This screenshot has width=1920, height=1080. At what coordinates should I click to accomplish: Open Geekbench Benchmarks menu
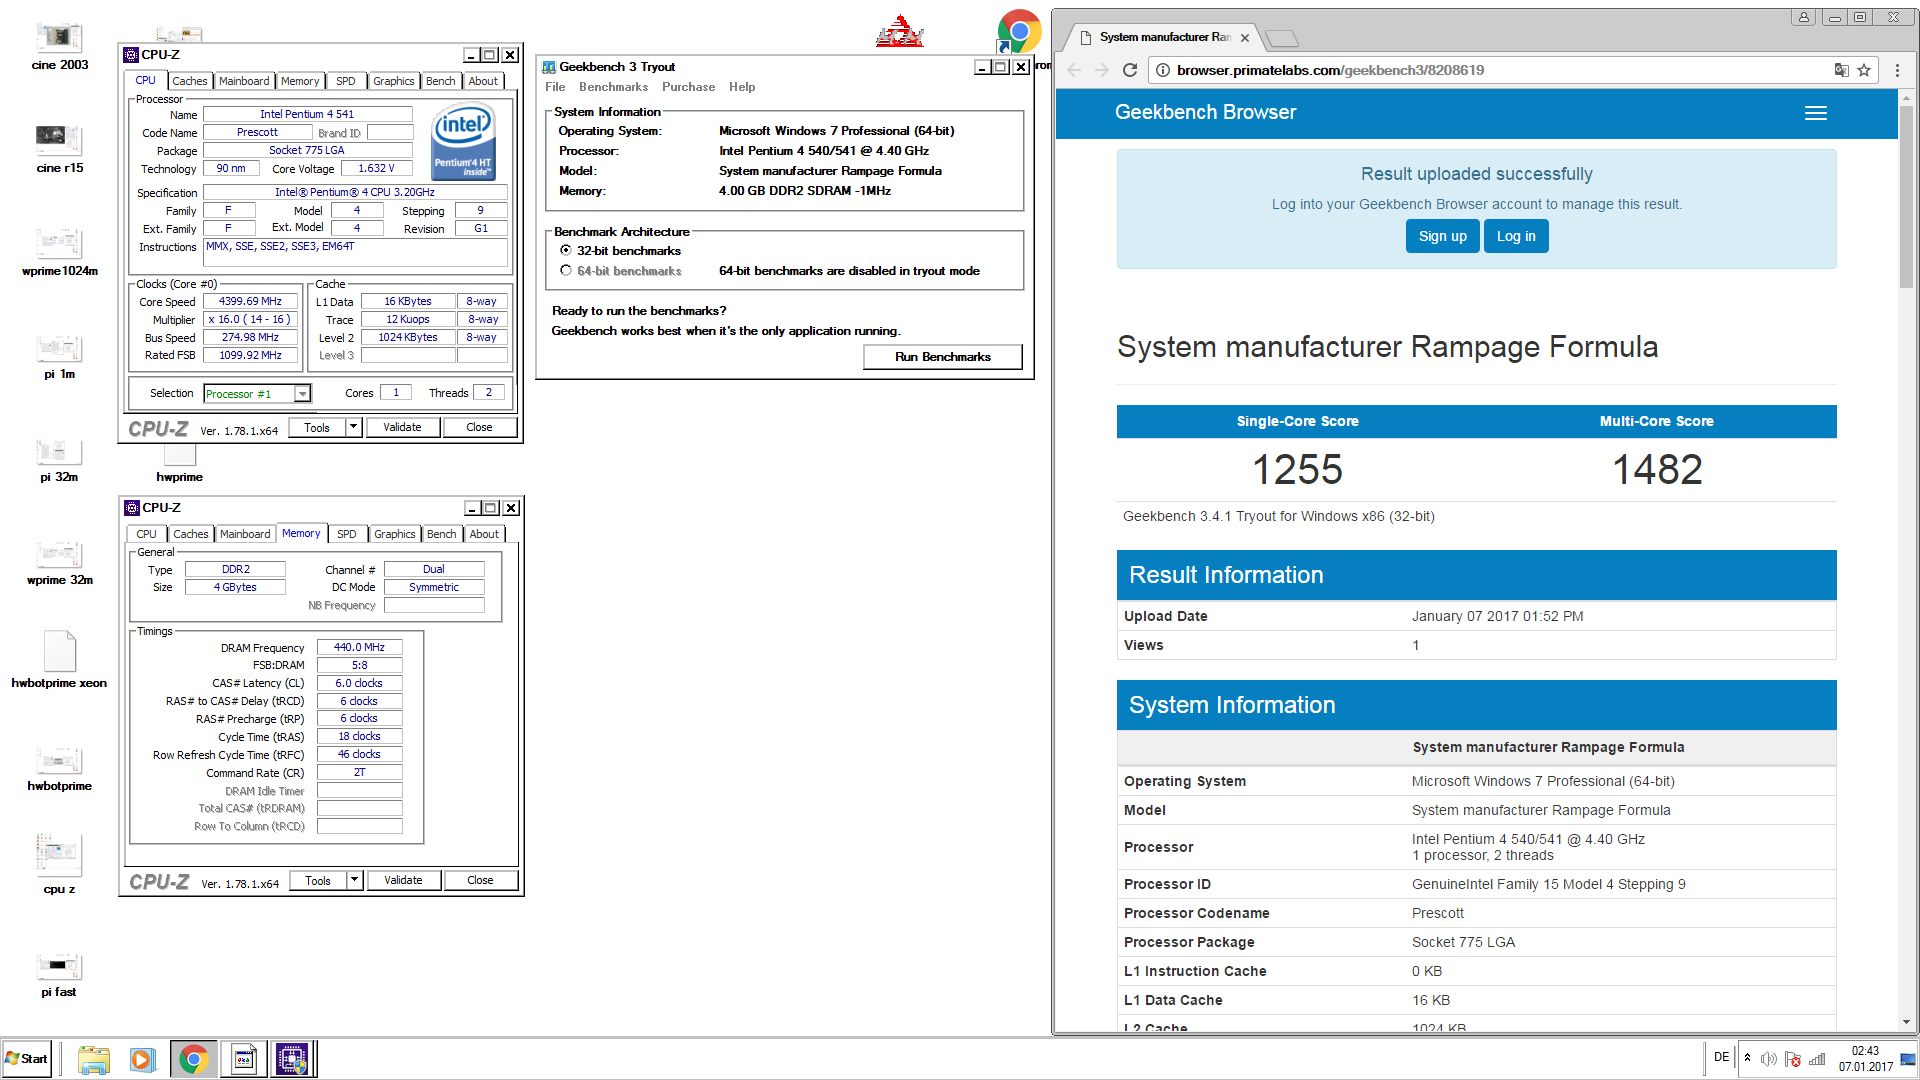(613, 87)
